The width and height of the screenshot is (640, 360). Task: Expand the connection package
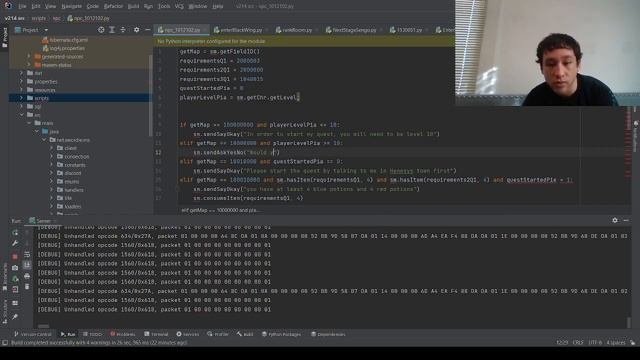click(x=52, y=156)
